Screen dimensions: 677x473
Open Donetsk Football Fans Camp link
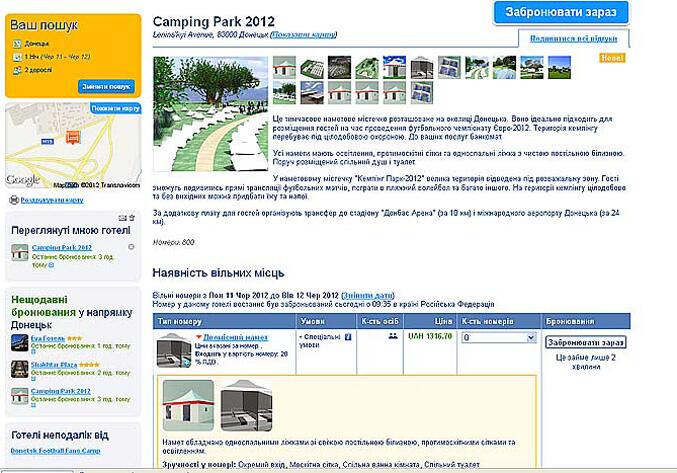tap(55, 451)
